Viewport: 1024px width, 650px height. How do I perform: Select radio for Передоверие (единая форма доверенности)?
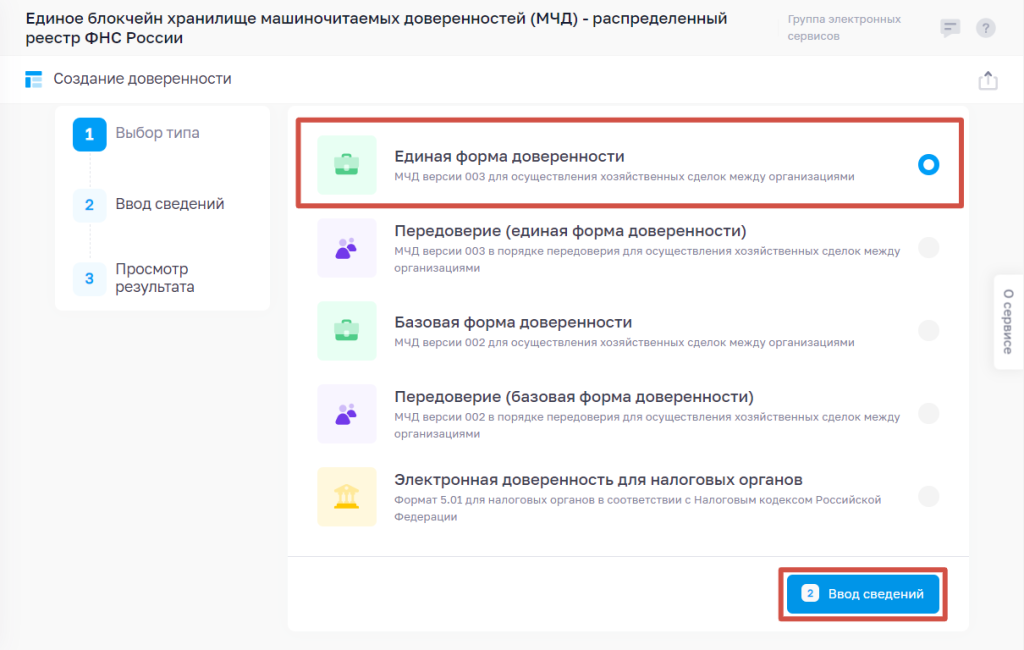click(x=928, y=248)
